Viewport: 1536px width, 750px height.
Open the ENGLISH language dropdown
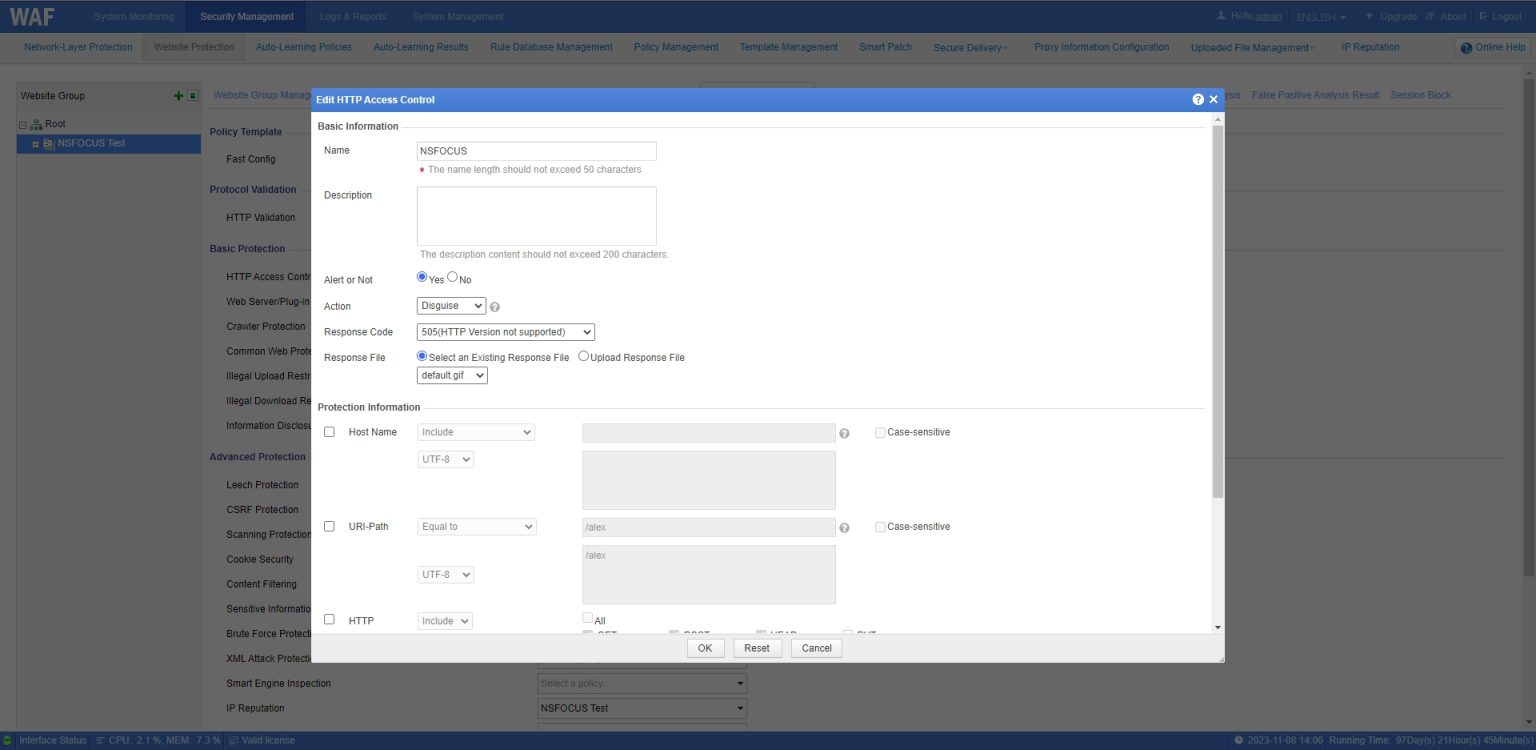[x=1319, y=15]
